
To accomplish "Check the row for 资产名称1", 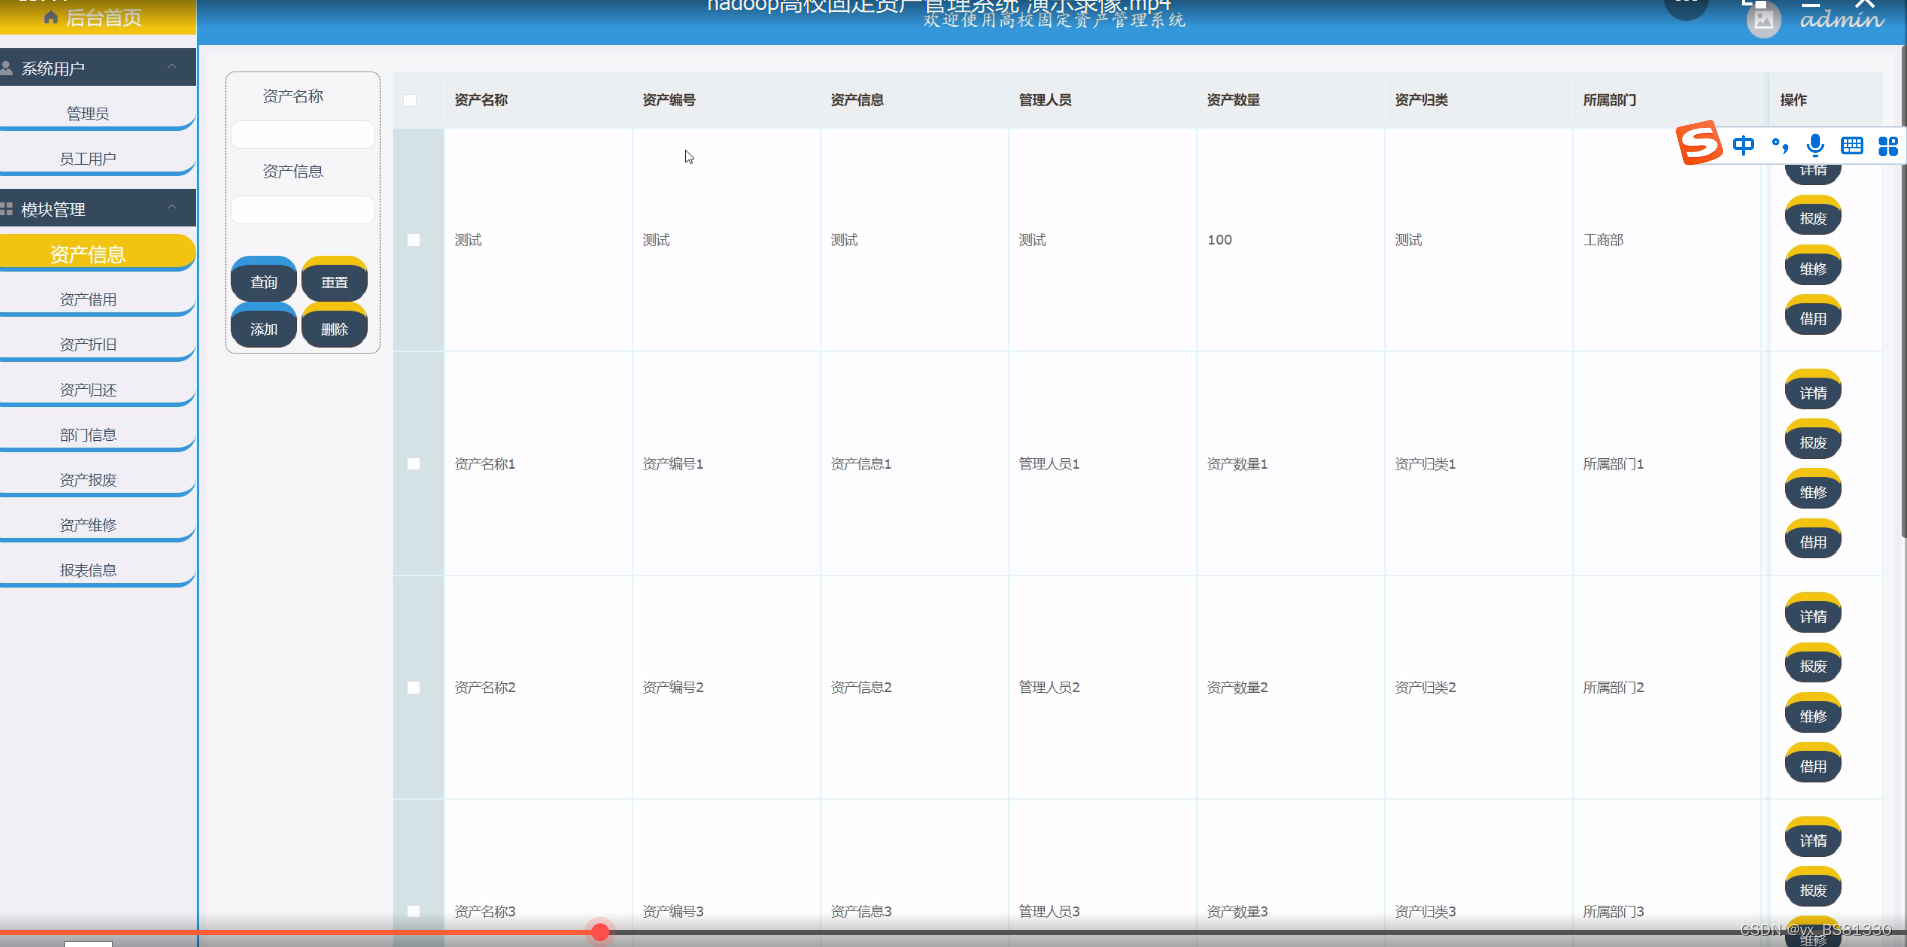I will 413,464.
